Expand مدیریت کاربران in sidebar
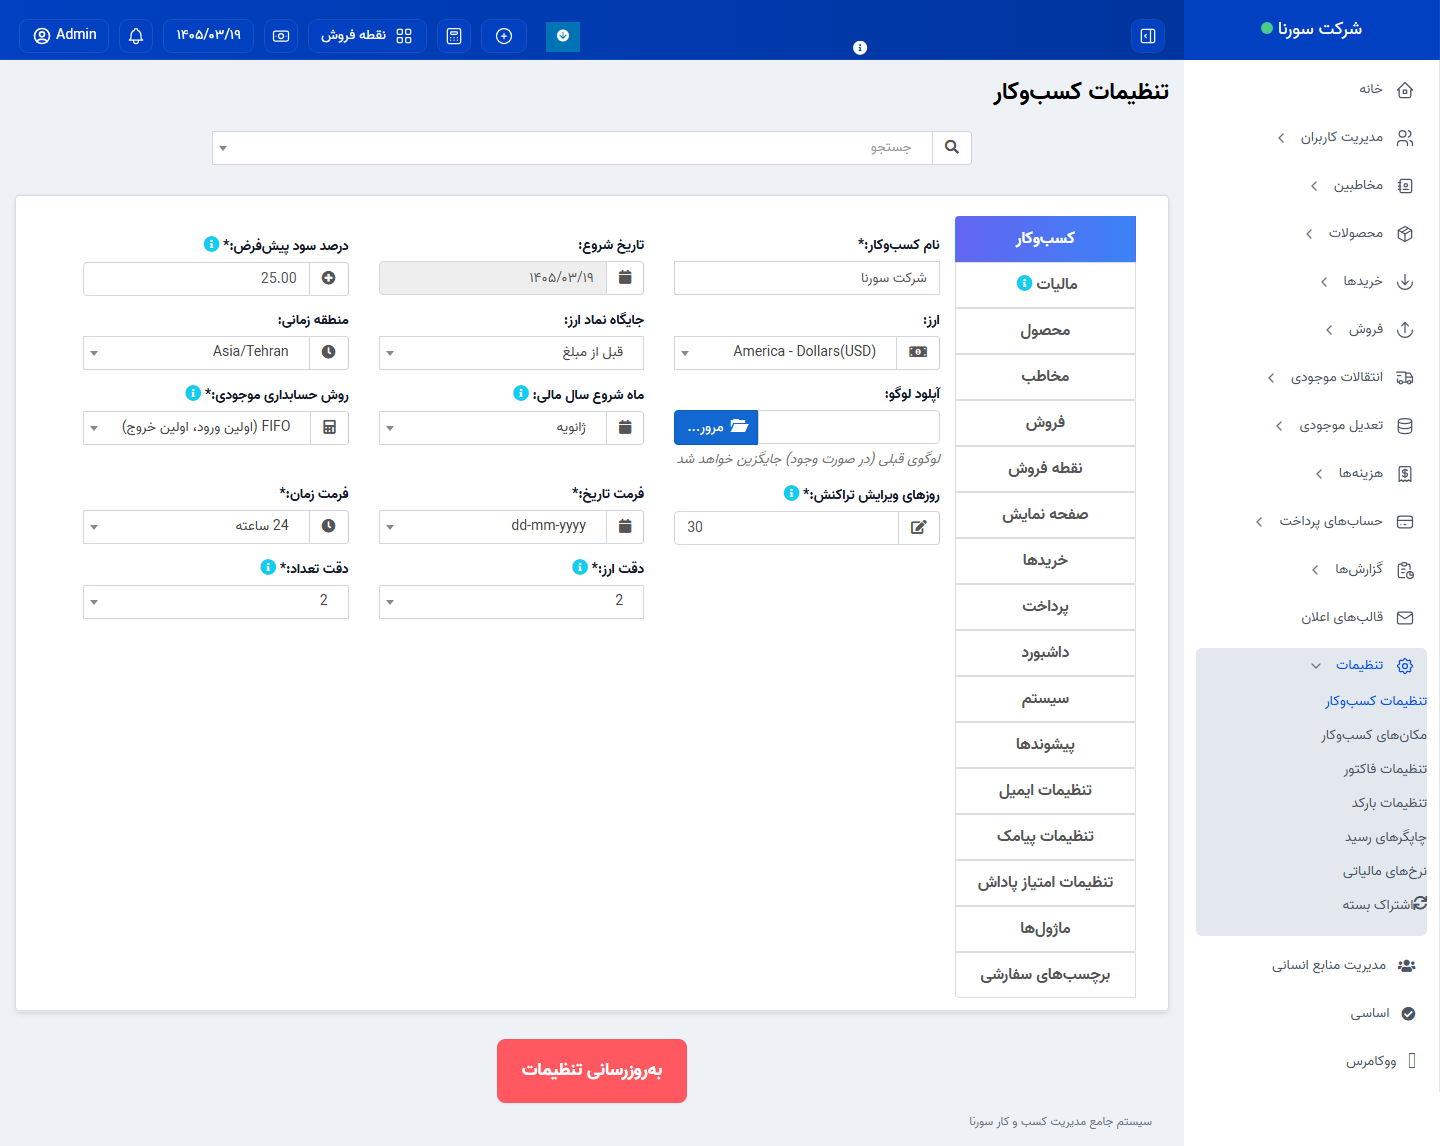 tap(1345, 137)
